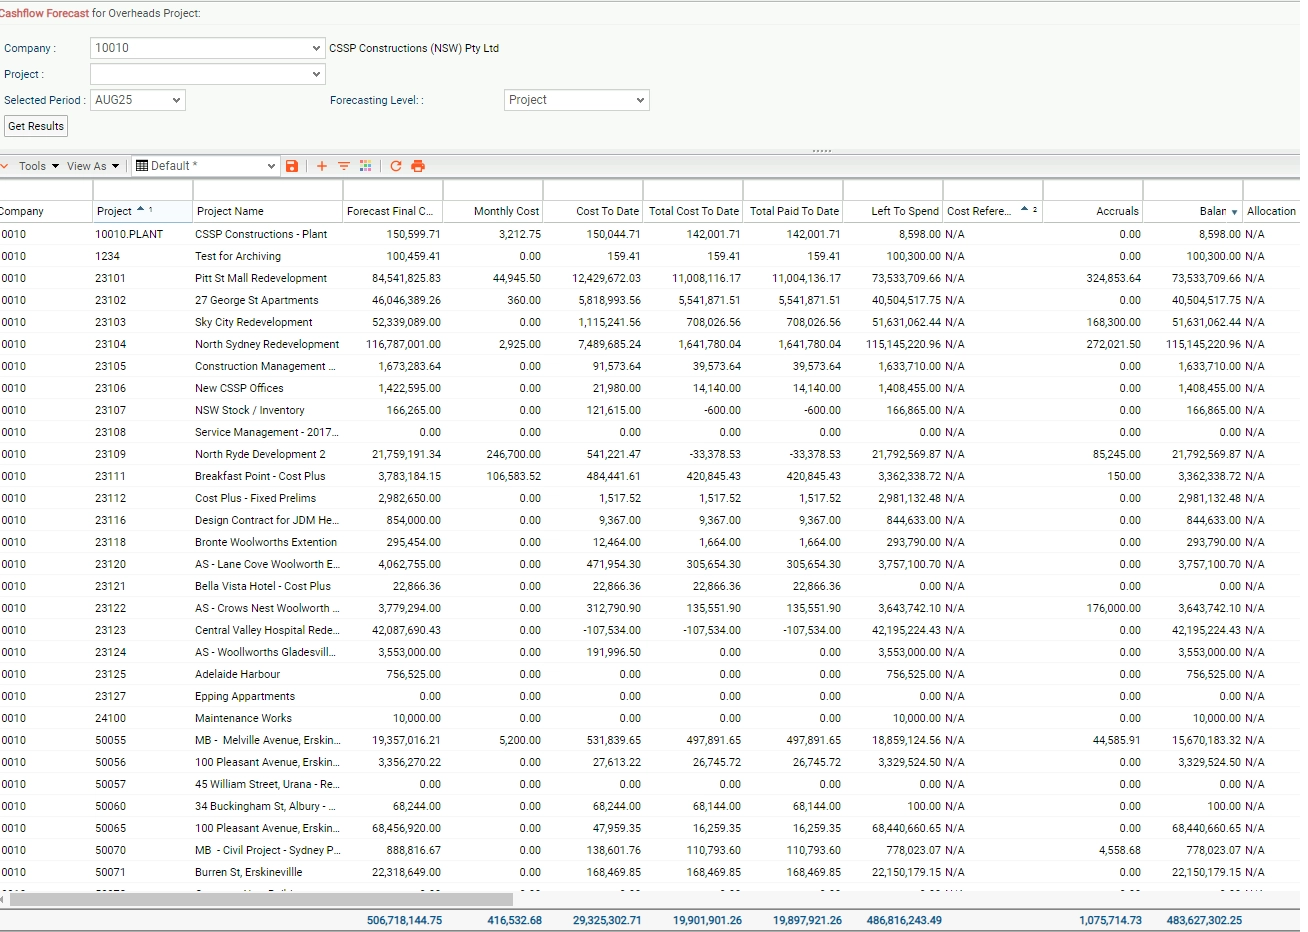
Task: Click the sort arrow on Cost Reference column
Action: 1024,210
